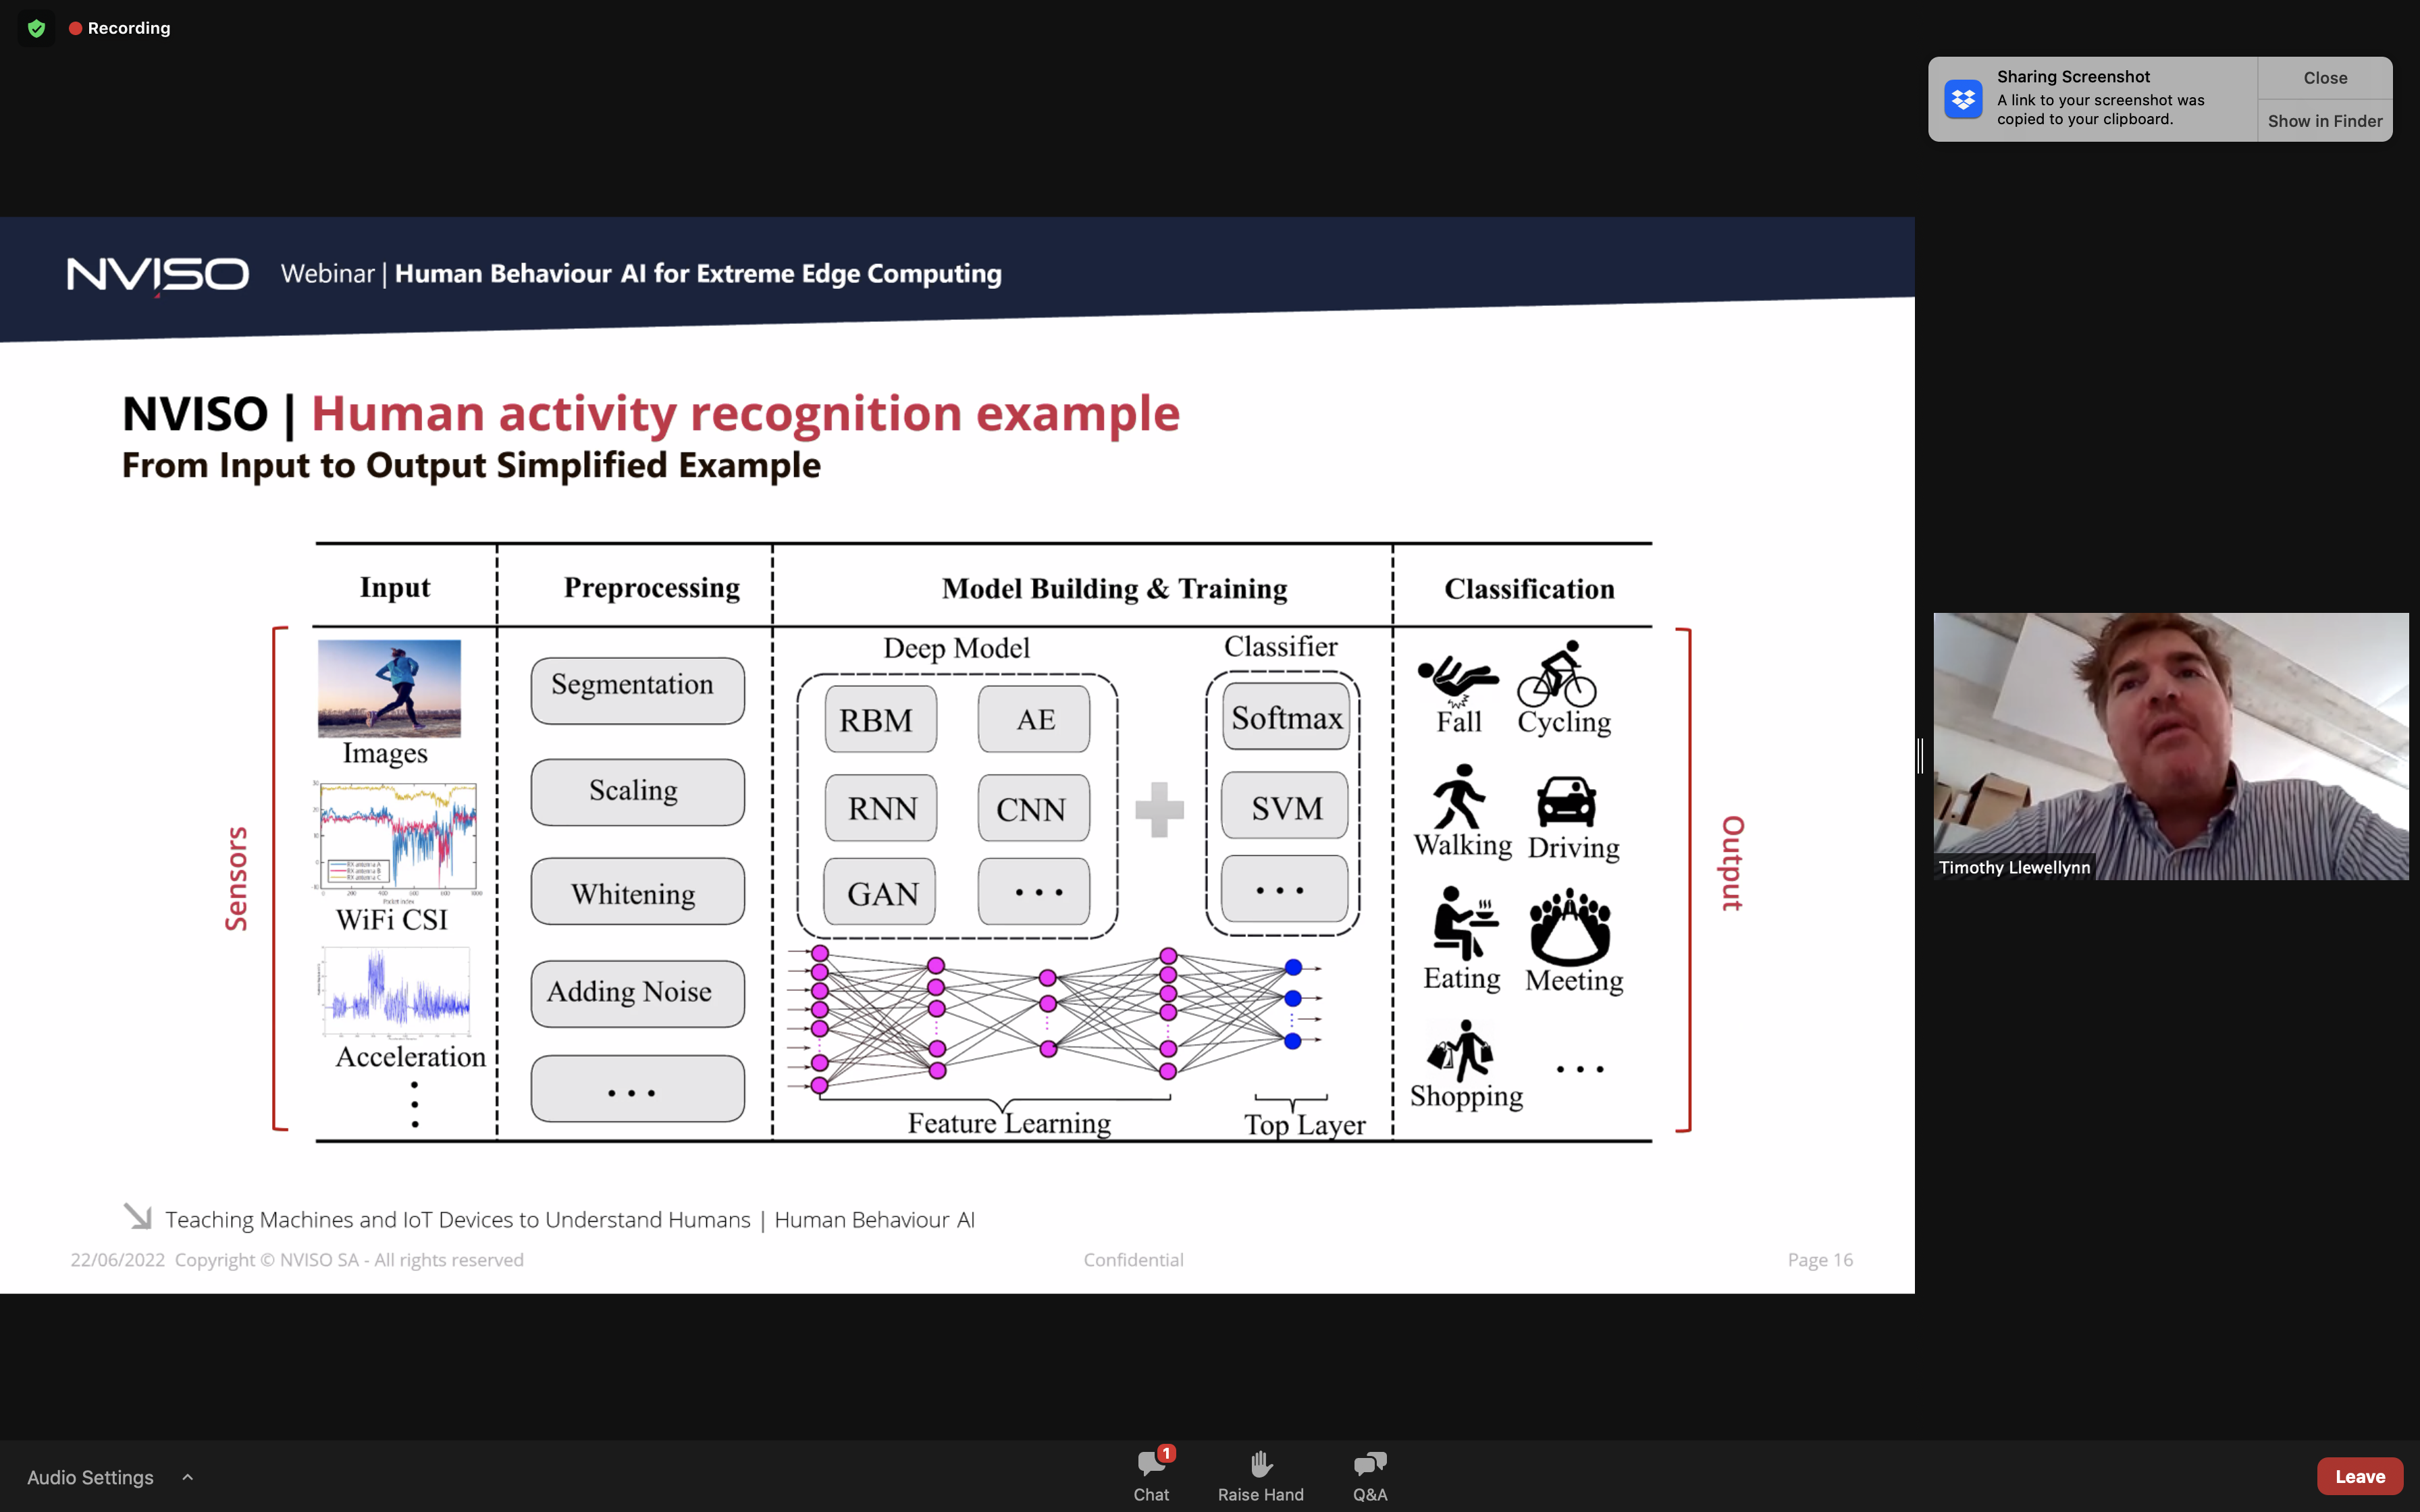
Task: Click the Driving car icon
Action: coord(1566,801)
